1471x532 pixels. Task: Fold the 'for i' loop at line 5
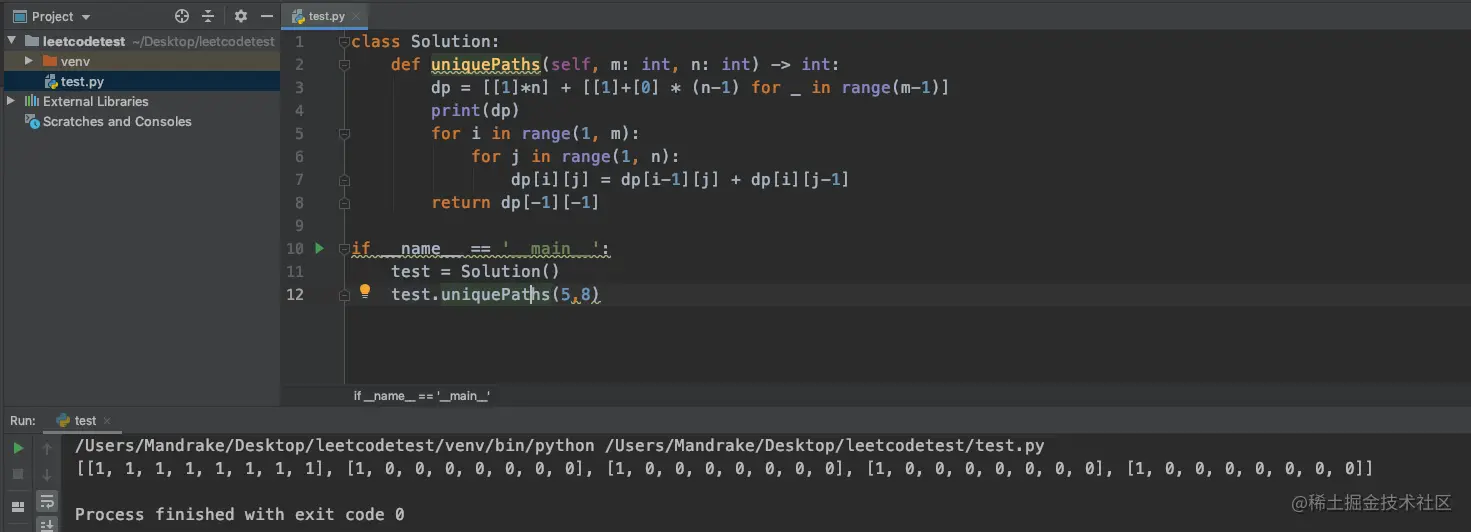(x=344, y=134)
